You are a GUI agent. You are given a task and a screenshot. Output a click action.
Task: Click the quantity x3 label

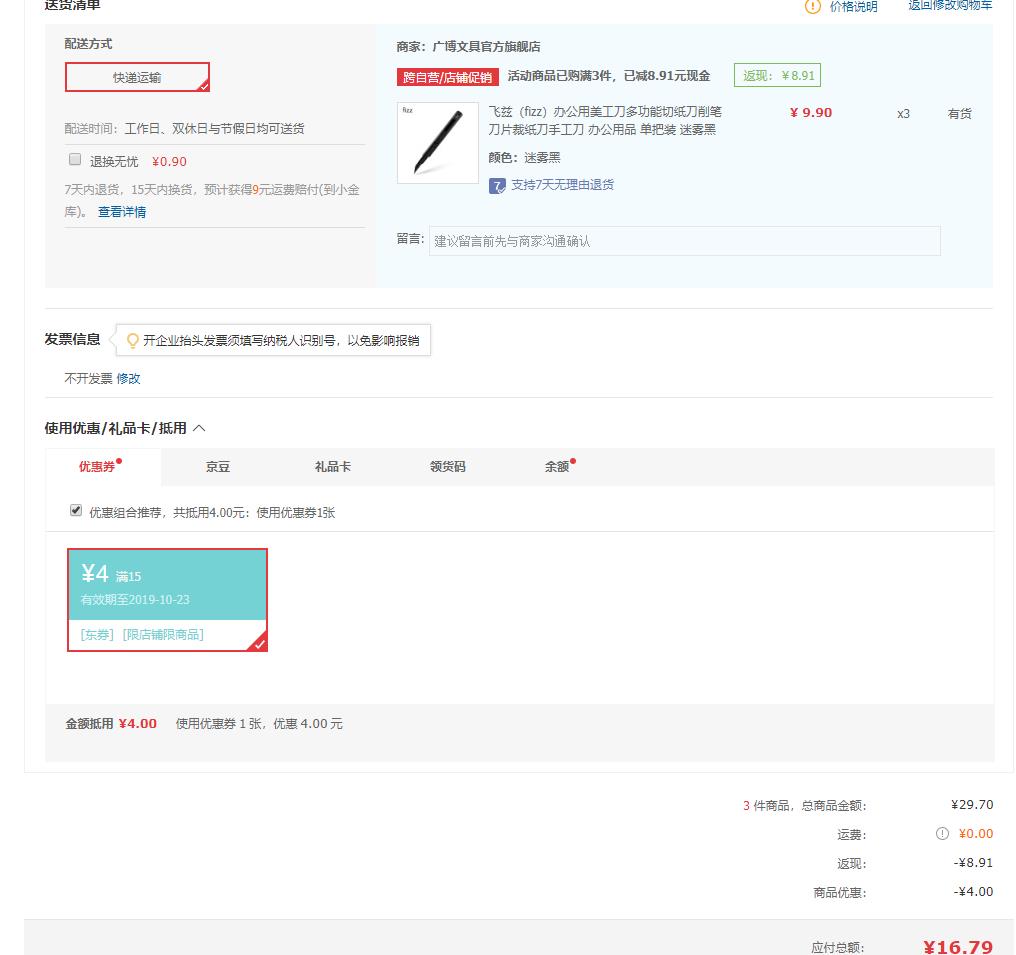click(x=903, y=114)
